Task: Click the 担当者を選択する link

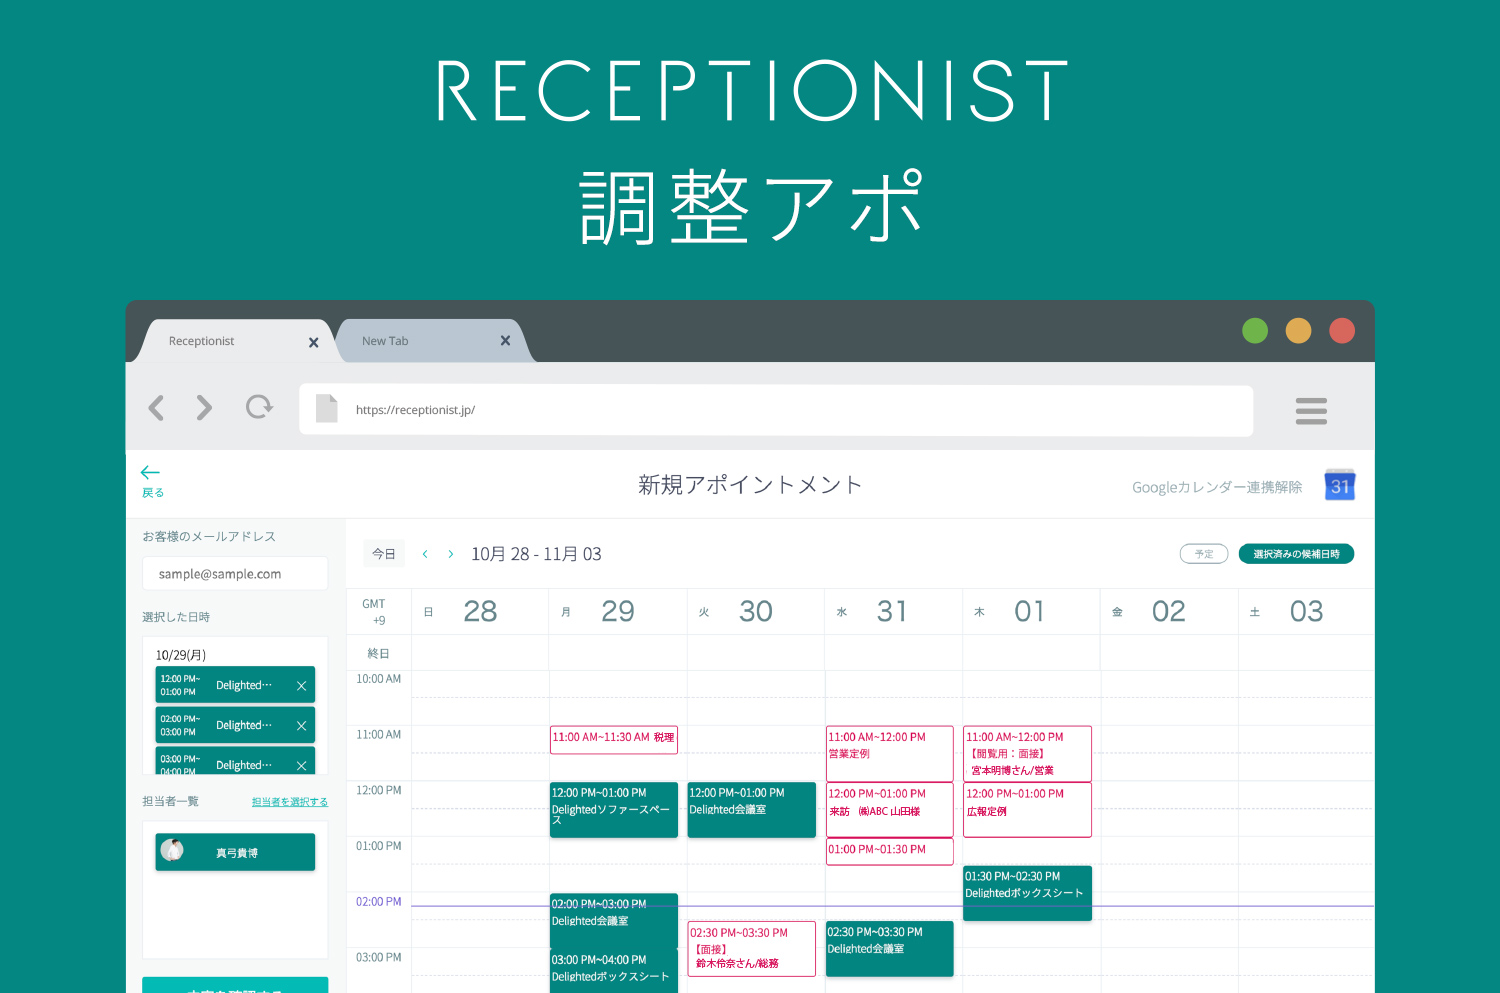Action: [290, 802]
